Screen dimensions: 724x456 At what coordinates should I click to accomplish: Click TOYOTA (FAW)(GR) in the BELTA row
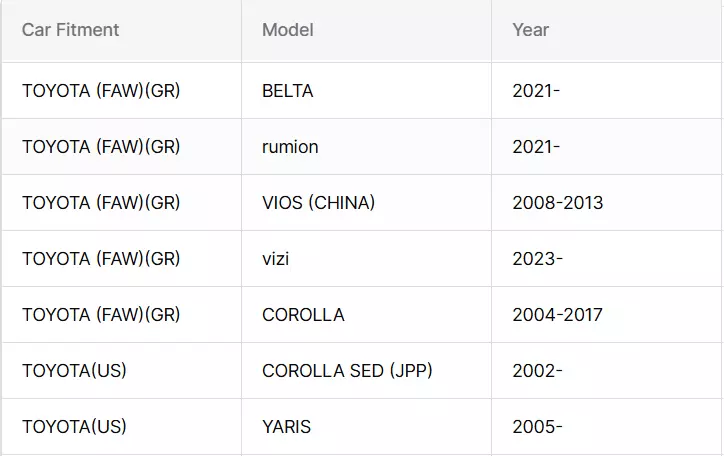click(x=101, y=91)
